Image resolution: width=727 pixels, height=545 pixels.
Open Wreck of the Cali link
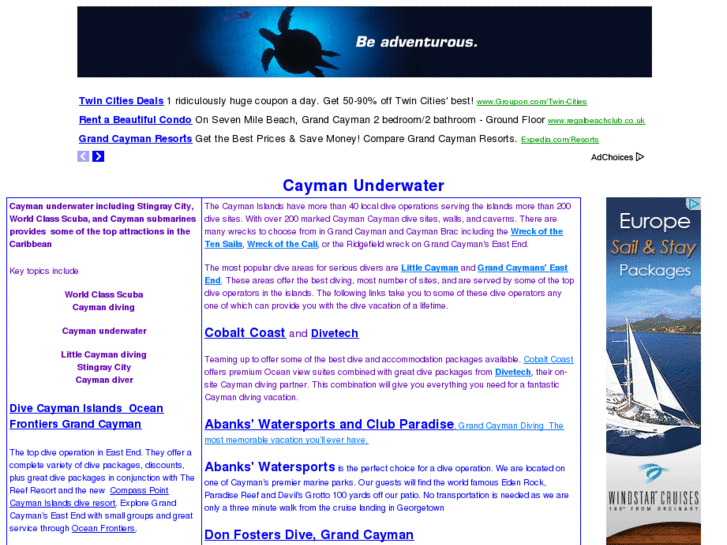pos(282,244)
